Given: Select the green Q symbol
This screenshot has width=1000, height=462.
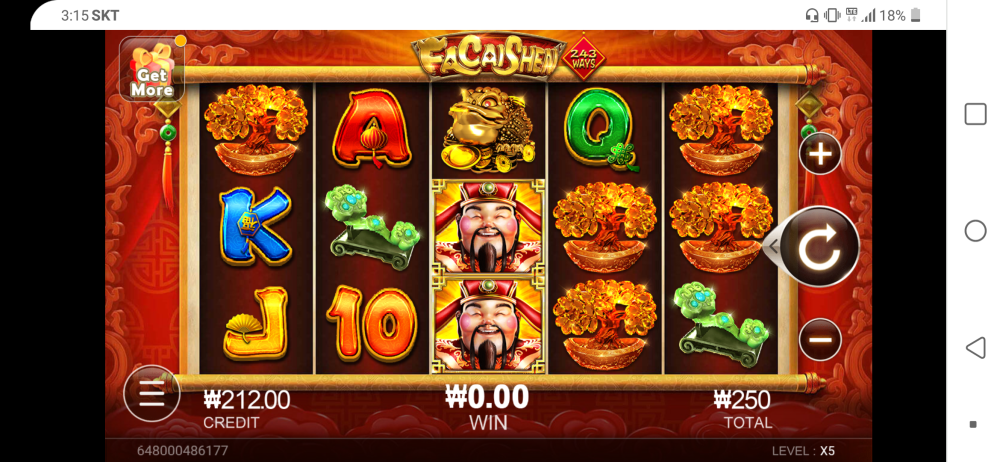Looking at the screenshot, I should click(601, 131).
